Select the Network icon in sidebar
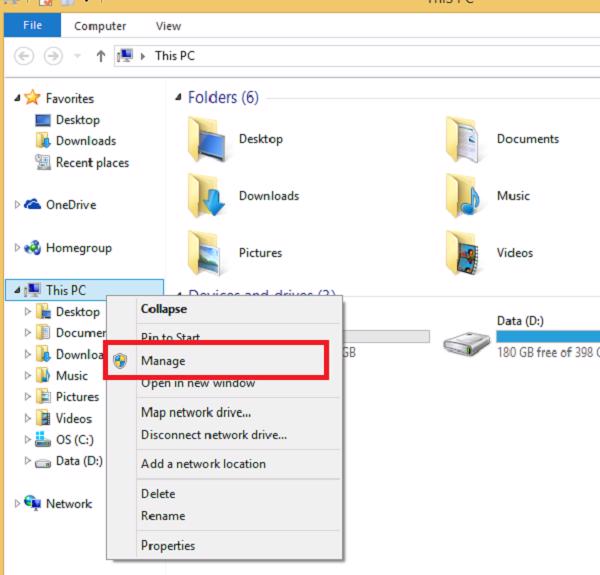This screenshot has width=600, height=575. (33, 503)
